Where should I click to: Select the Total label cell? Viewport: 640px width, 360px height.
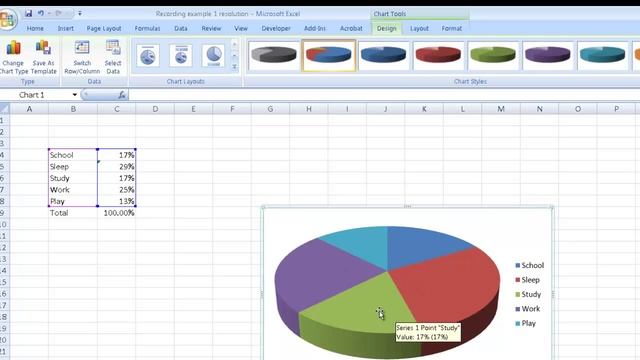tap(73, 213)
